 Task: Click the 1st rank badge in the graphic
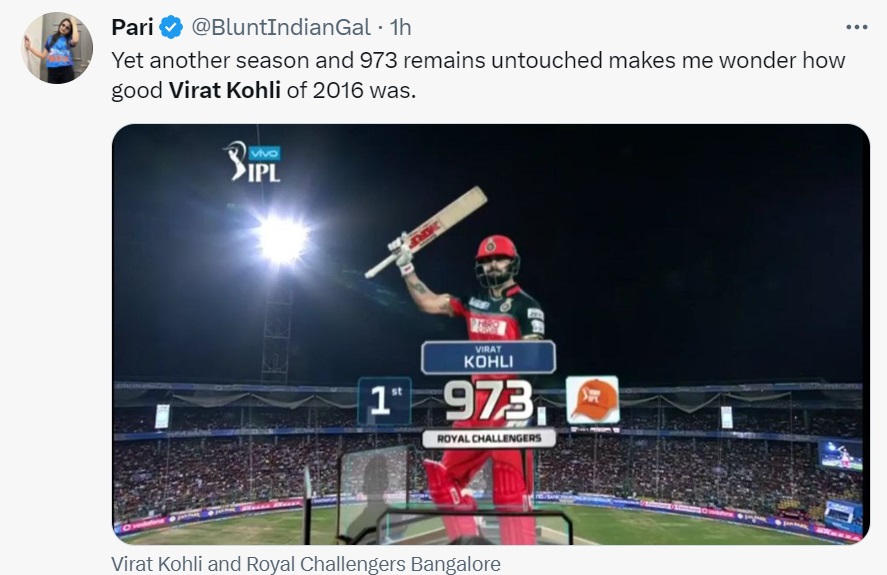click(x=384, y=401)
